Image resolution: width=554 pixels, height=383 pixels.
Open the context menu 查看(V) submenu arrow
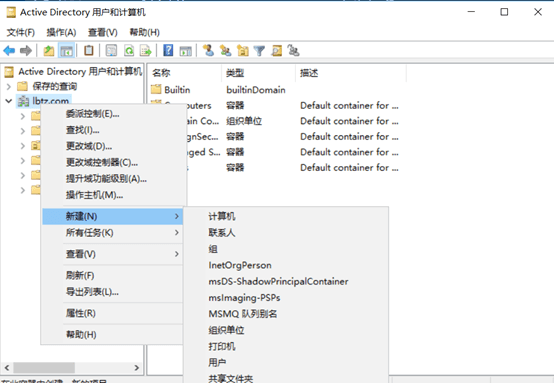[177, 254]
